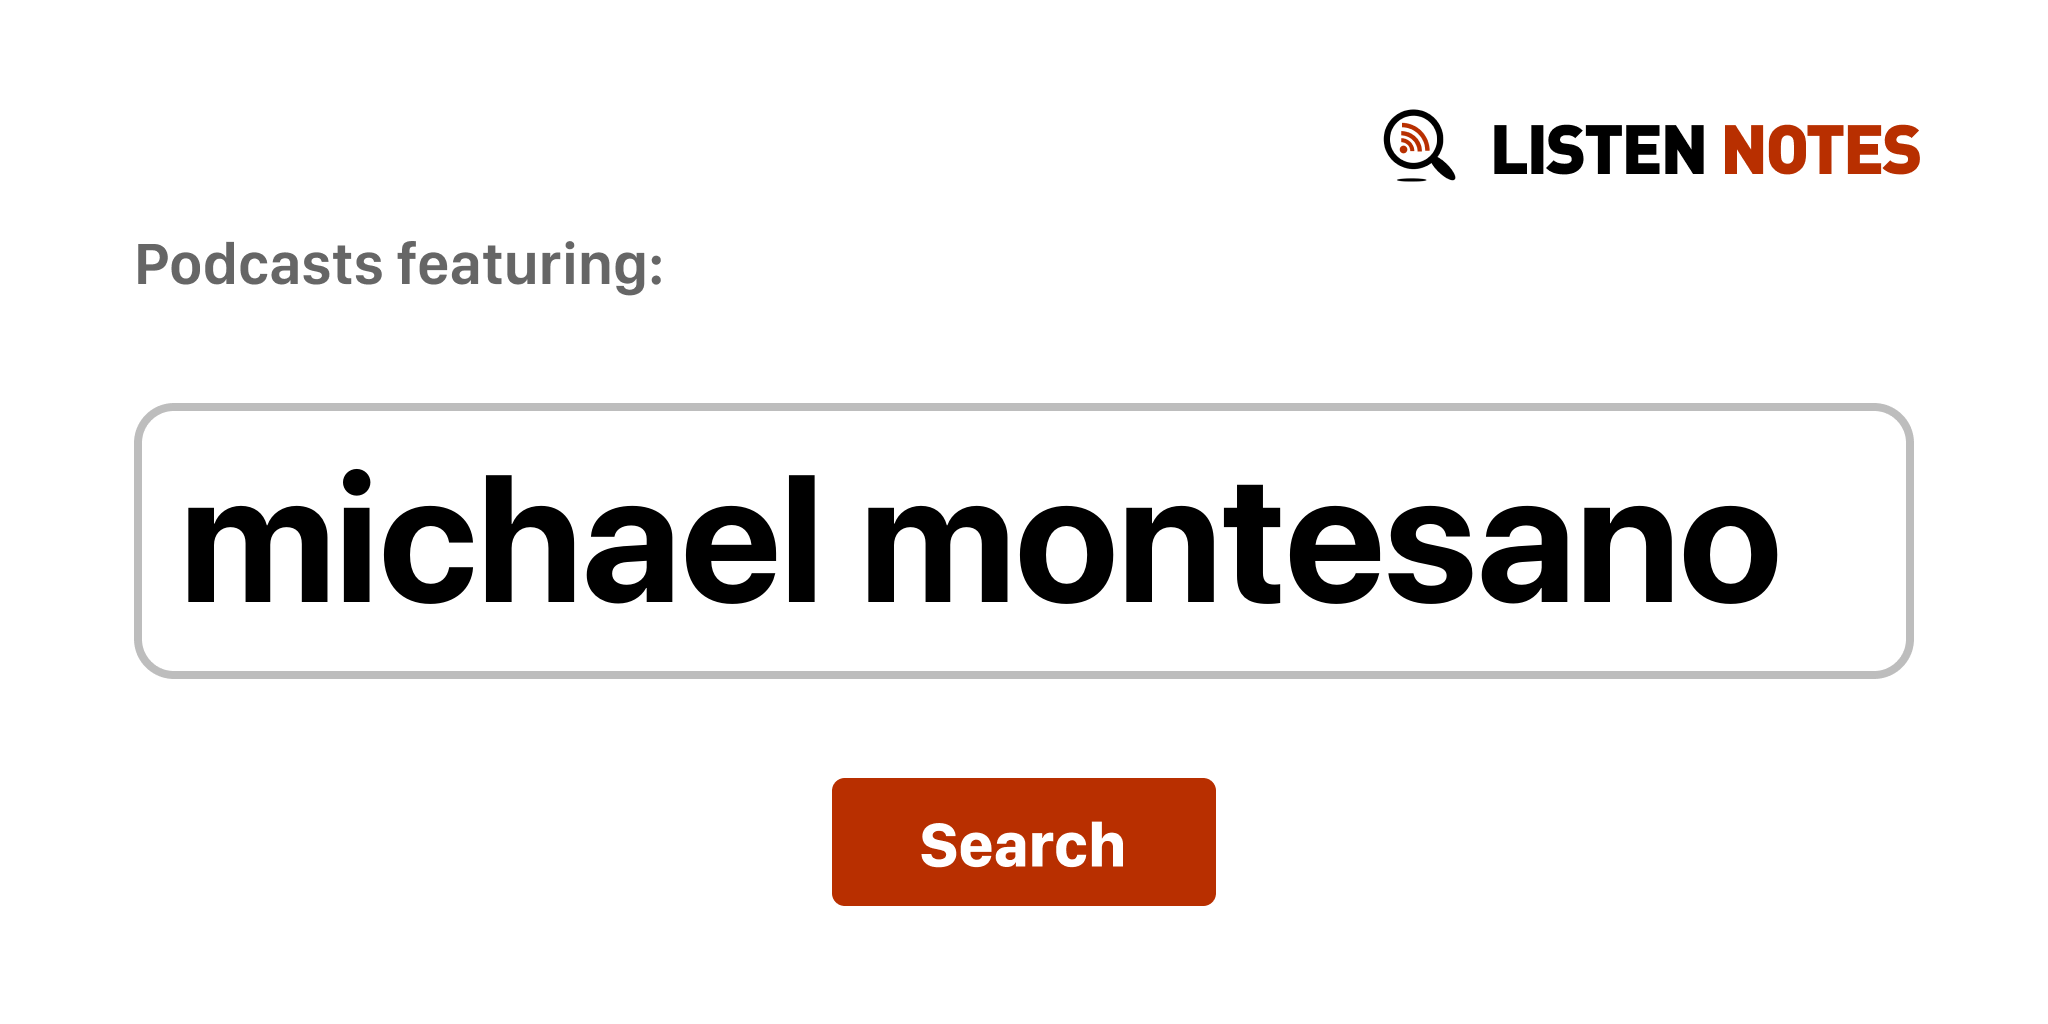The image size is (2048, 1024).
Task: Click the black LISTEN wordmark
Action: pyautogui.click(x=1598, y=151)
